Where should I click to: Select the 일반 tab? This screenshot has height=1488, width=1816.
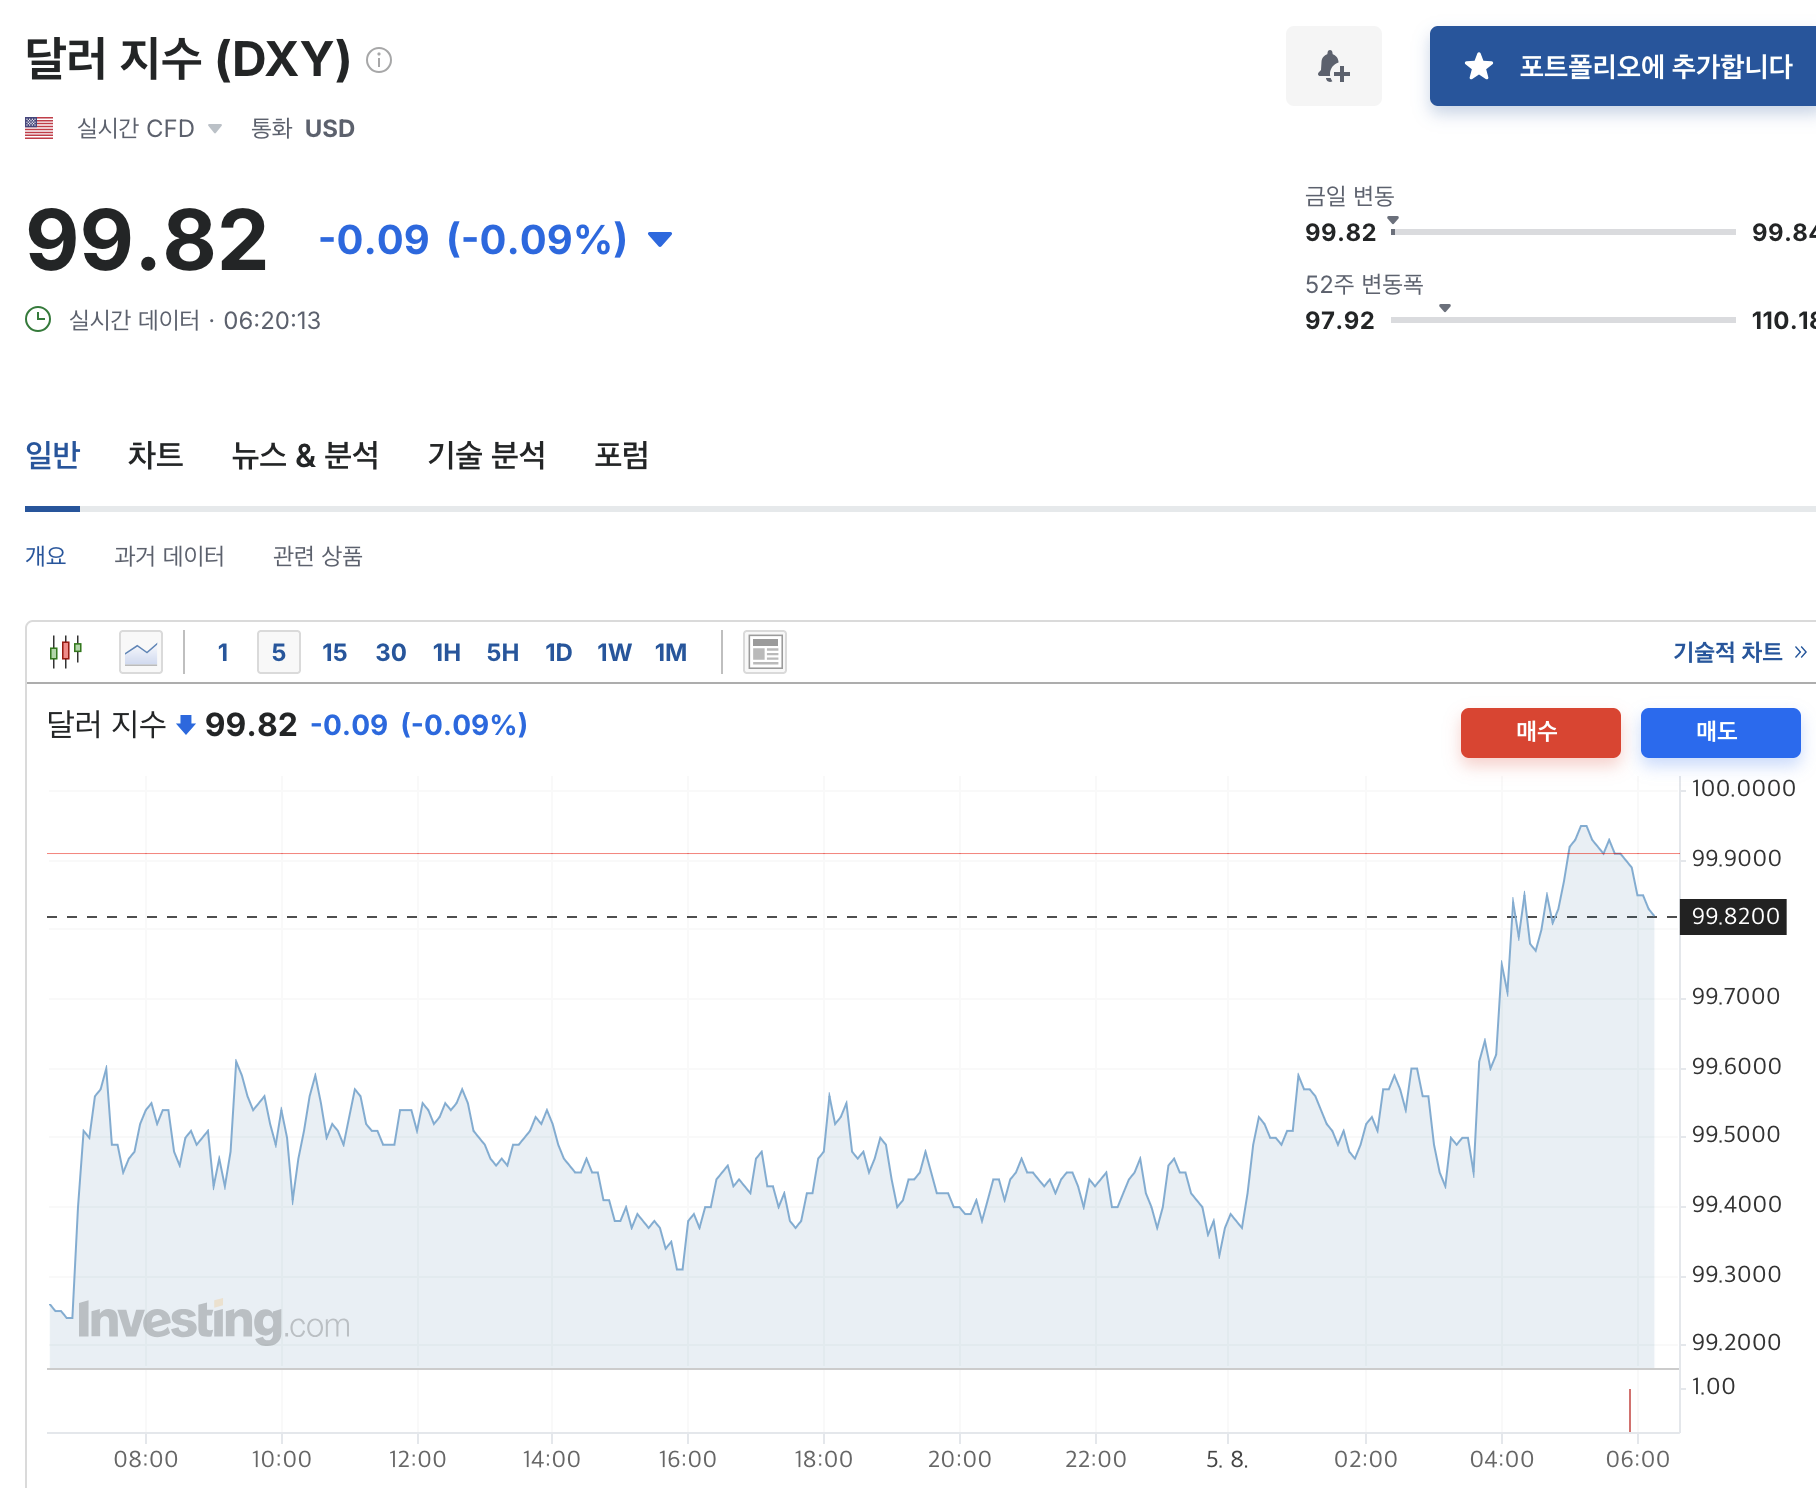pyautogui.click(x=52, y=456)
